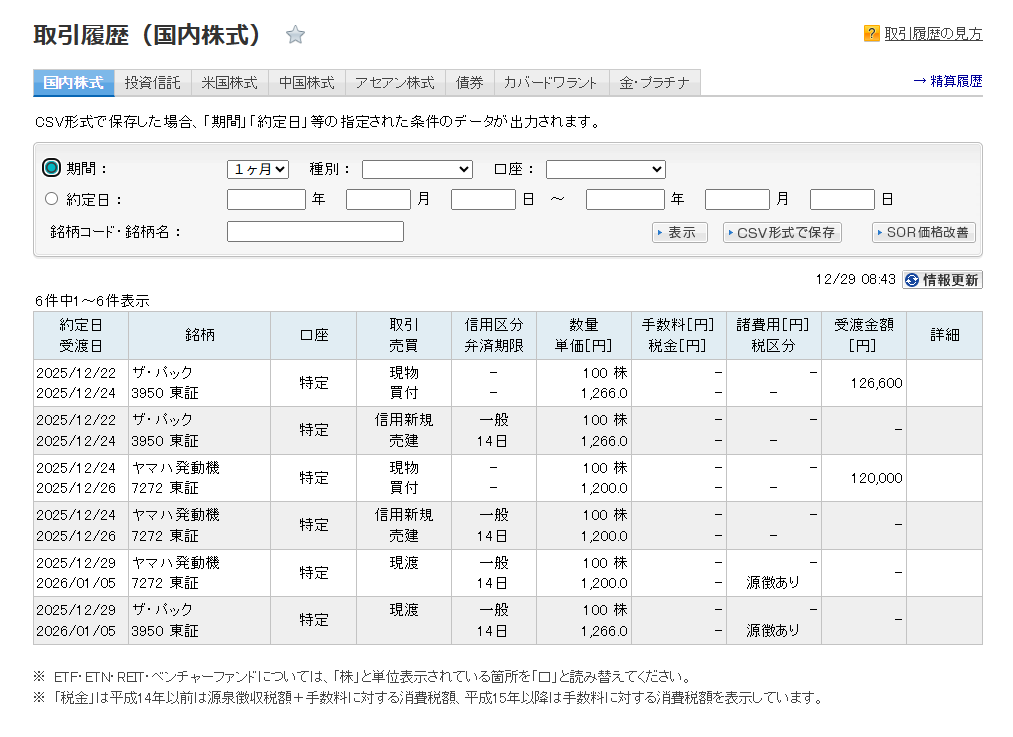Expand the 種別 dropdown
Screen dimensions: 1013x737
click(x=417, y=169)
